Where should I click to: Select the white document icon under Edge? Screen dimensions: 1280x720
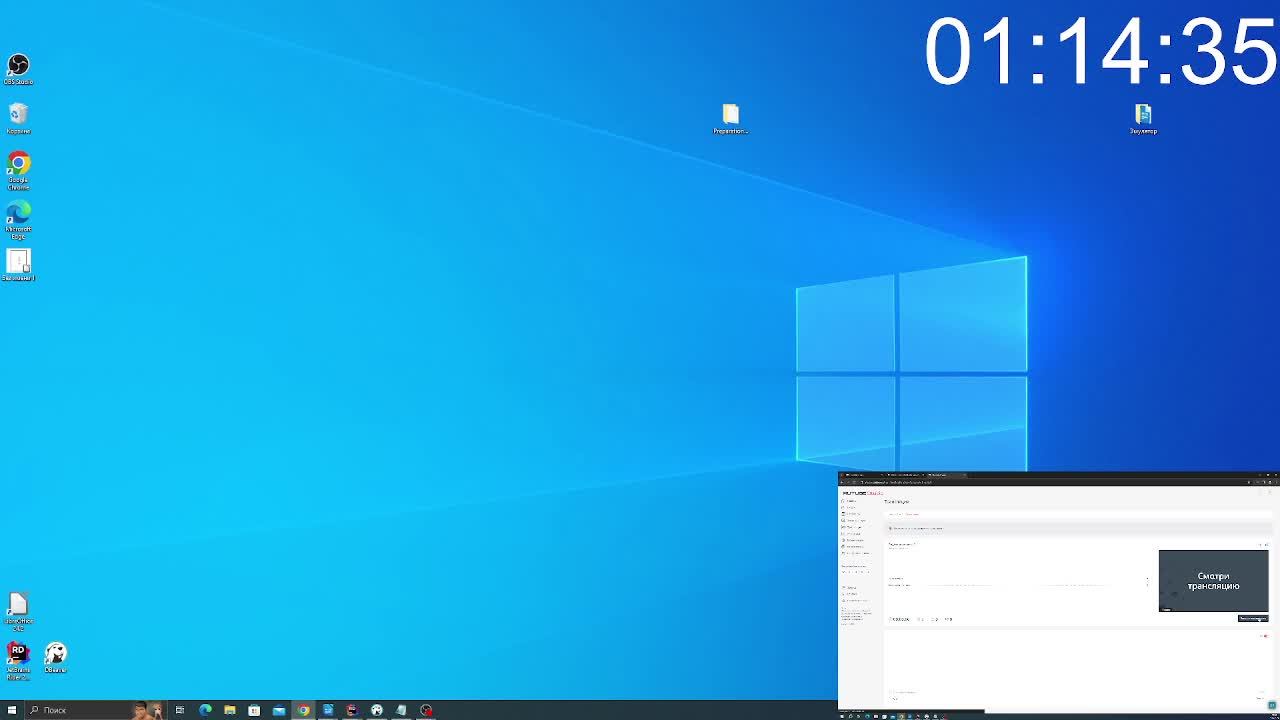click(x=18, y=265)
